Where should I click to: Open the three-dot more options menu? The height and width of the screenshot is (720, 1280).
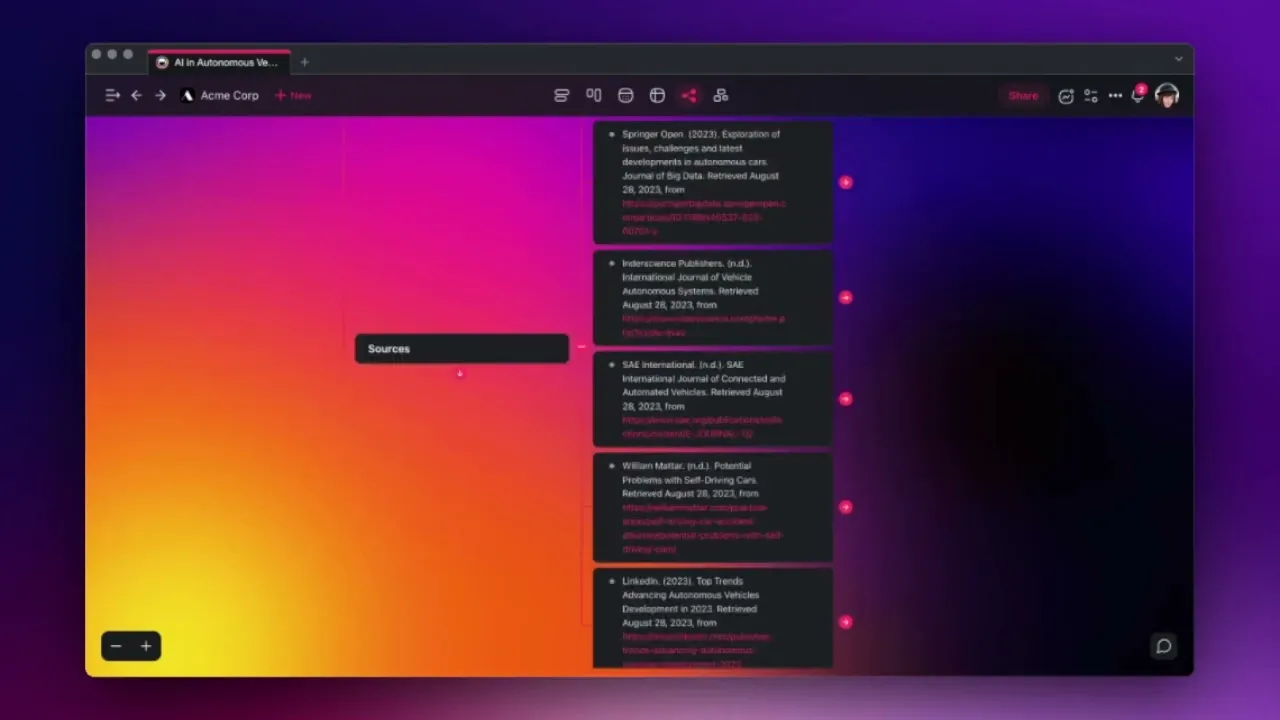click(x=1115, y=96)
